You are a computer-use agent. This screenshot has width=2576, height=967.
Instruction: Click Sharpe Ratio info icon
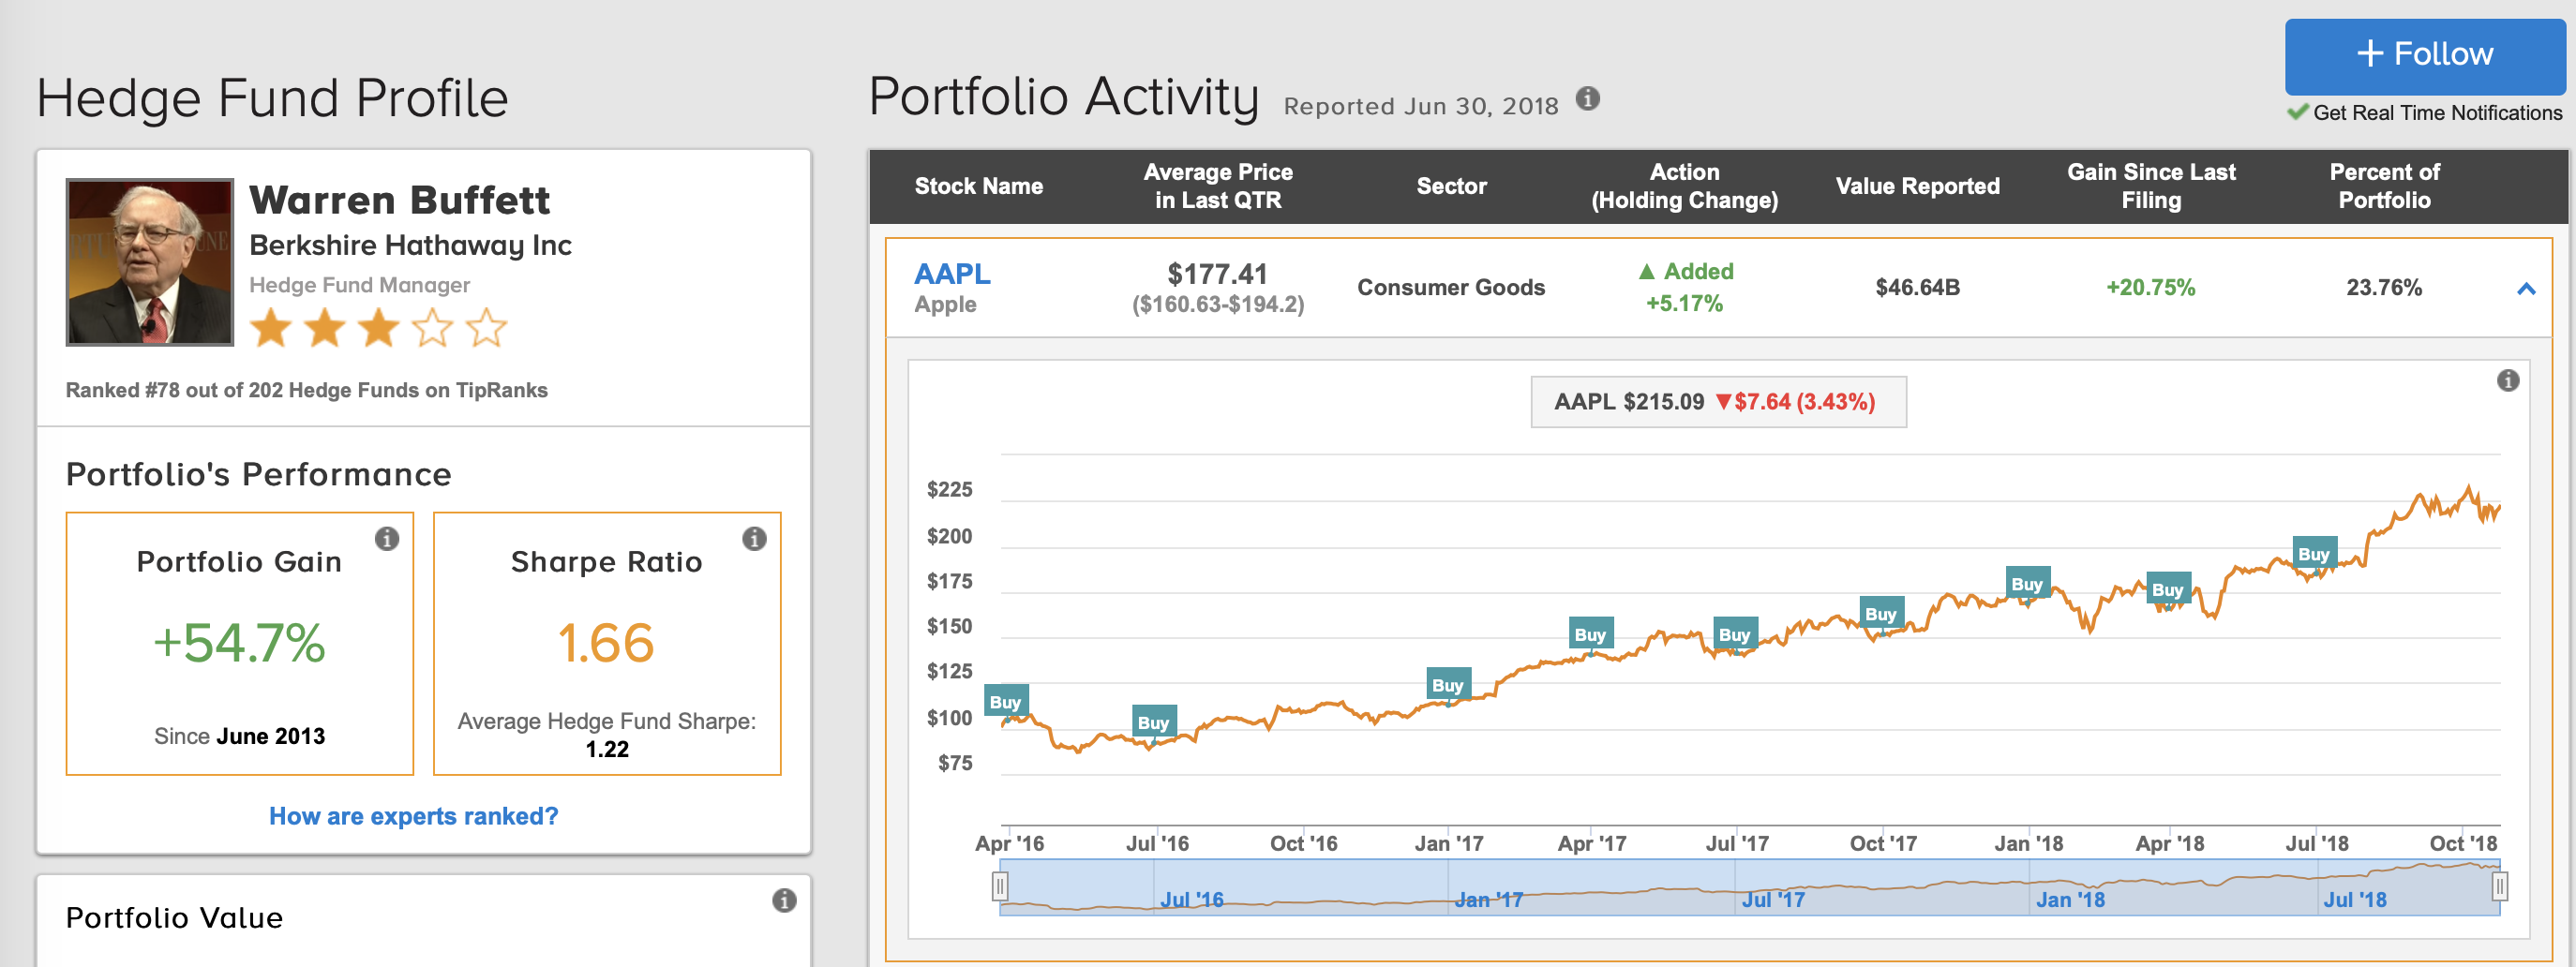coord(754,539)
